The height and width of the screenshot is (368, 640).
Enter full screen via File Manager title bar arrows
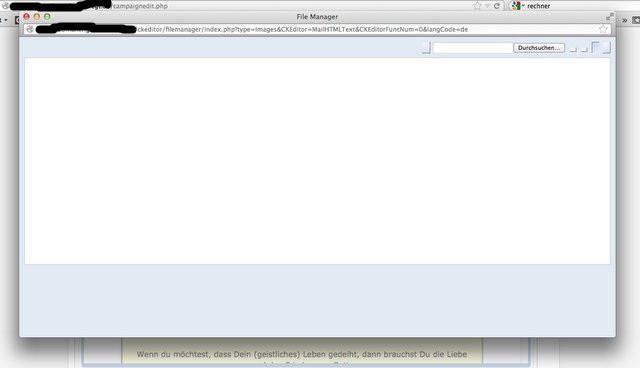click(x=609, y=17)
